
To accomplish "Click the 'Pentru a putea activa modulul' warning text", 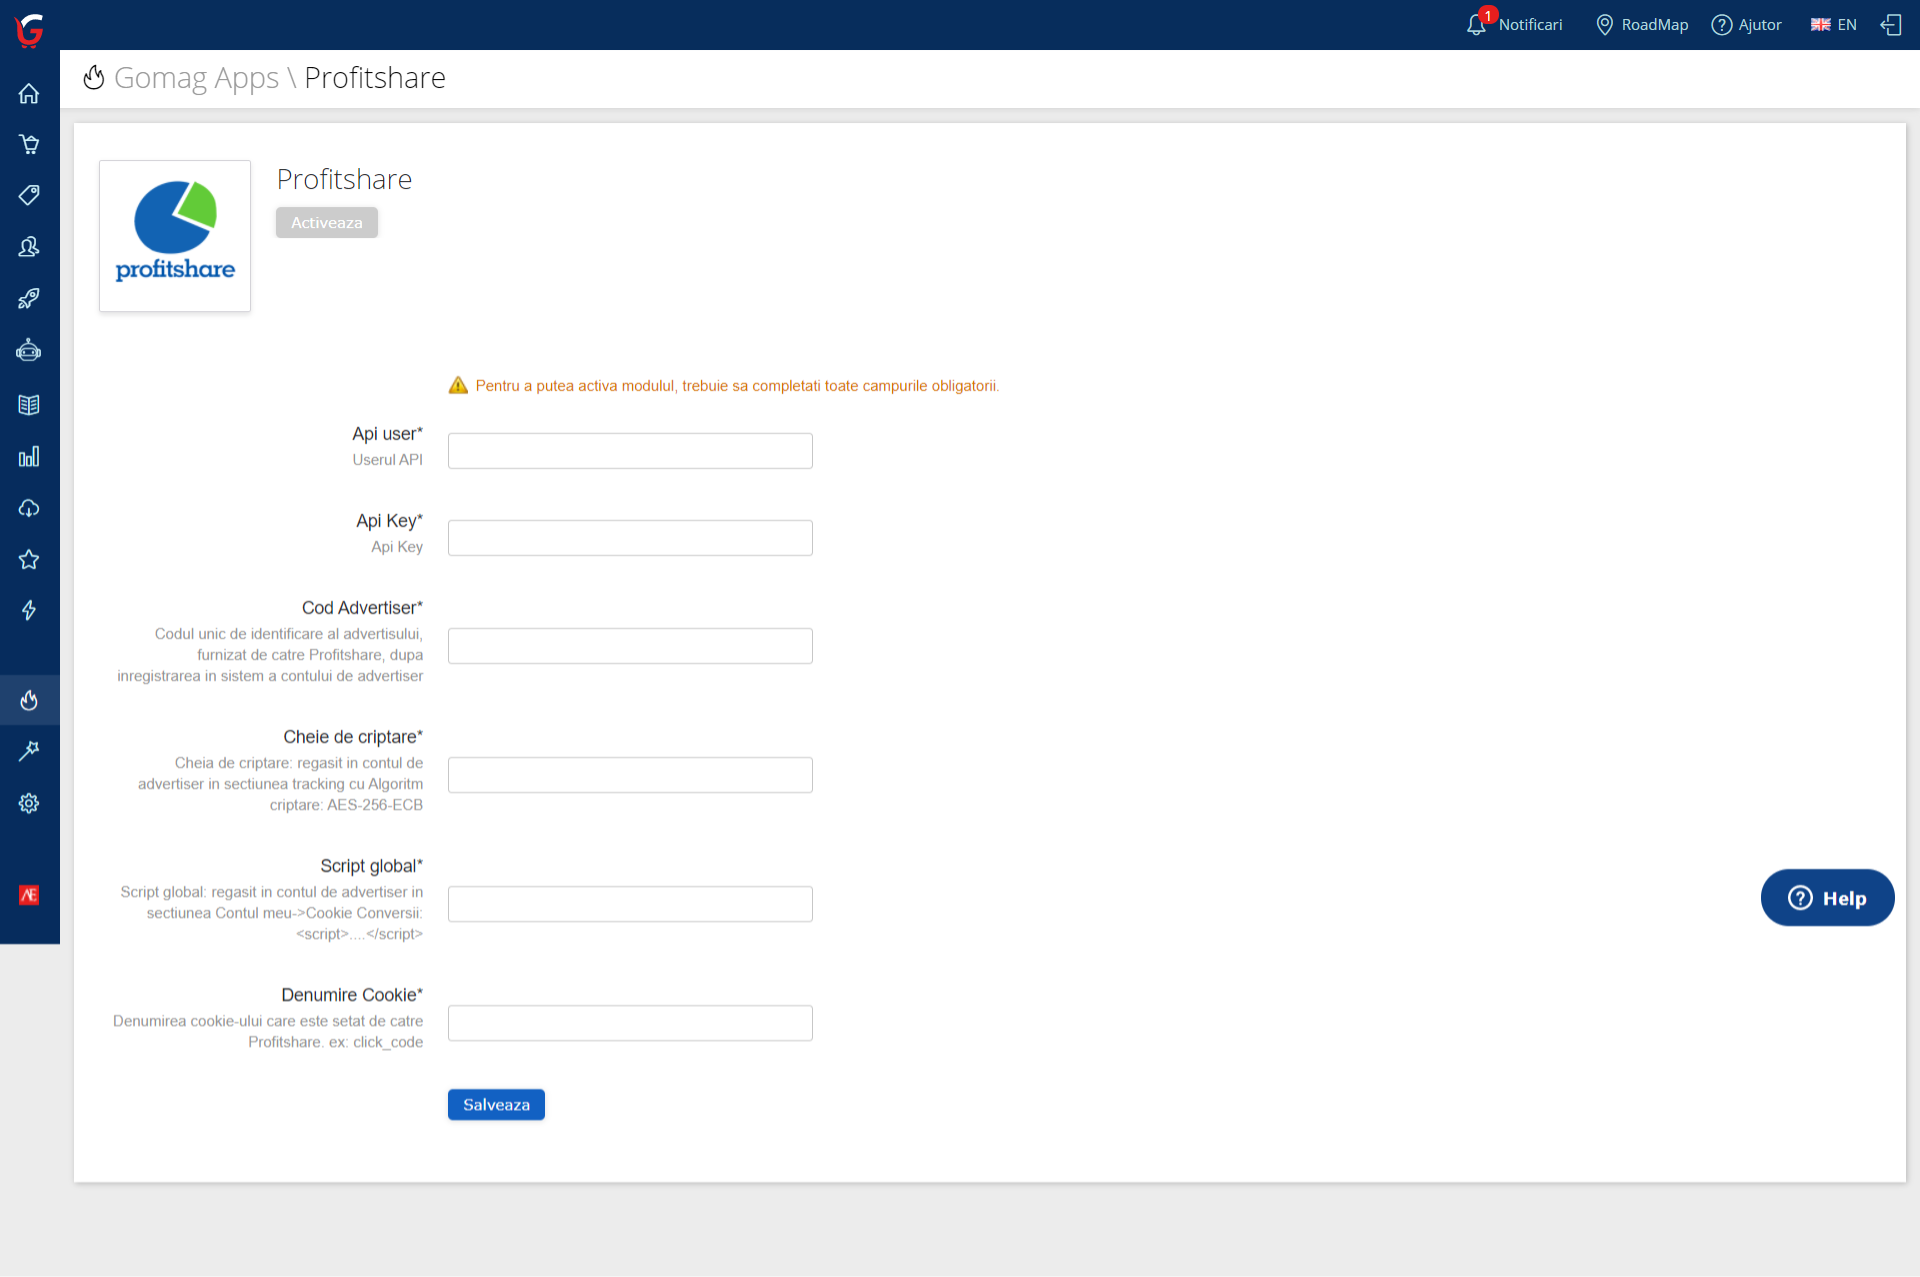I will pos(737,386).
